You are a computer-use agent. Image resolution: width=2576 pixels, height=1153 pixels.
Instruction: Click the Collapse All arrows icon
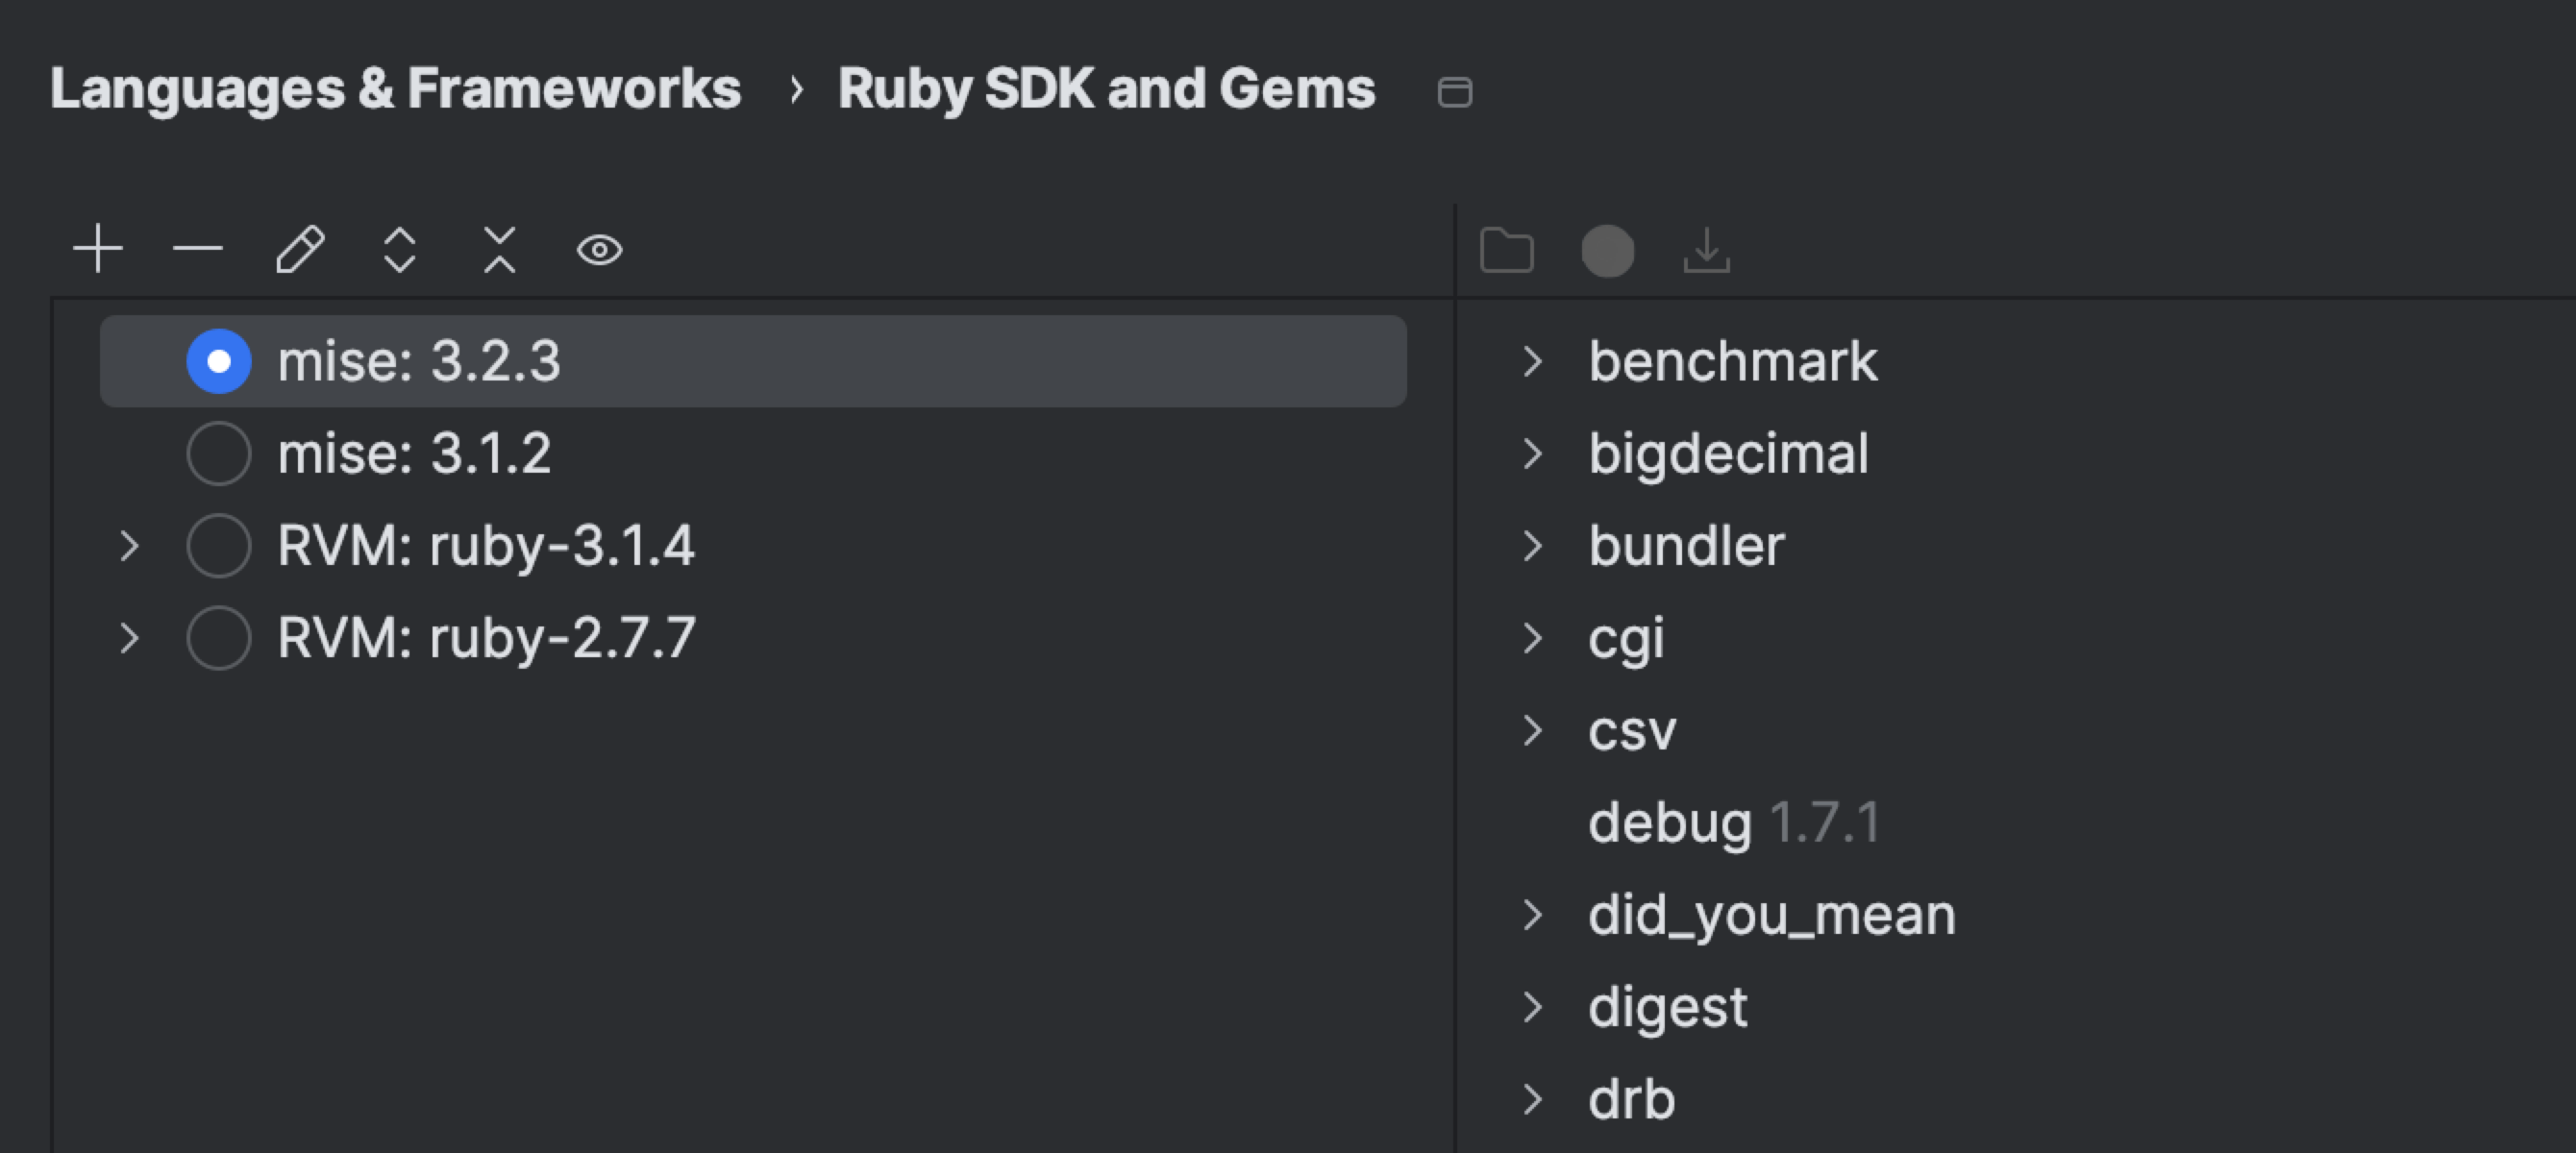point(499,249)
